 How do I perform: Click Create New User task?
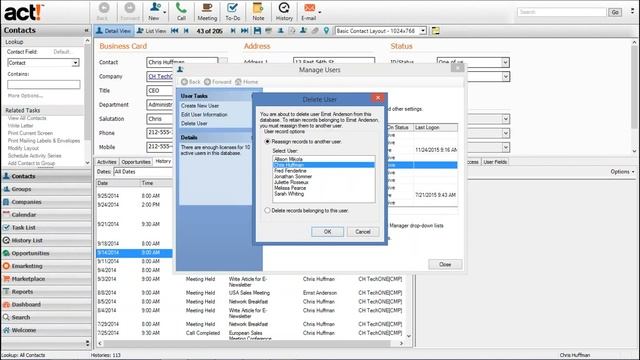pyautogui.click(x=200, y=106)
